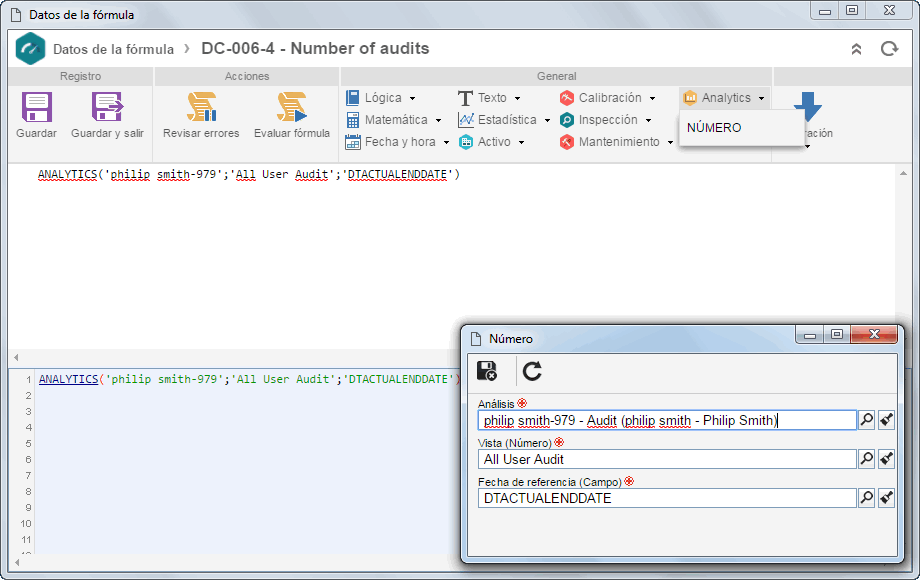This screenshot has width=920, height=580.
Task: Click the Mantenimiento icon
Action: click(567, 142)
